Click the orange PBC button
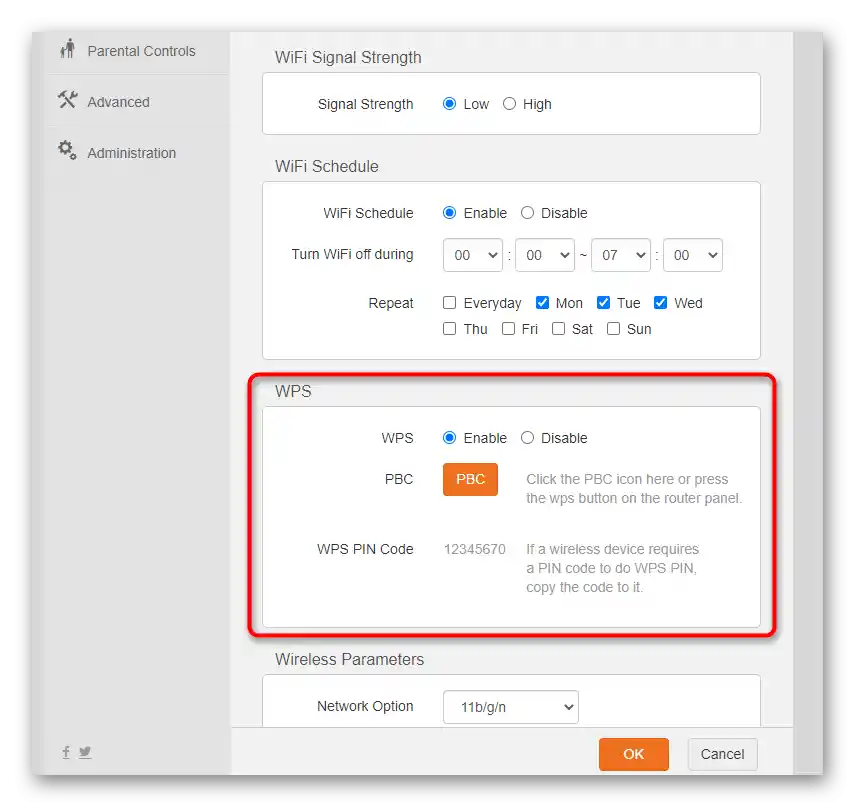This screenshot has width=855, height=807. pos(471,479)
